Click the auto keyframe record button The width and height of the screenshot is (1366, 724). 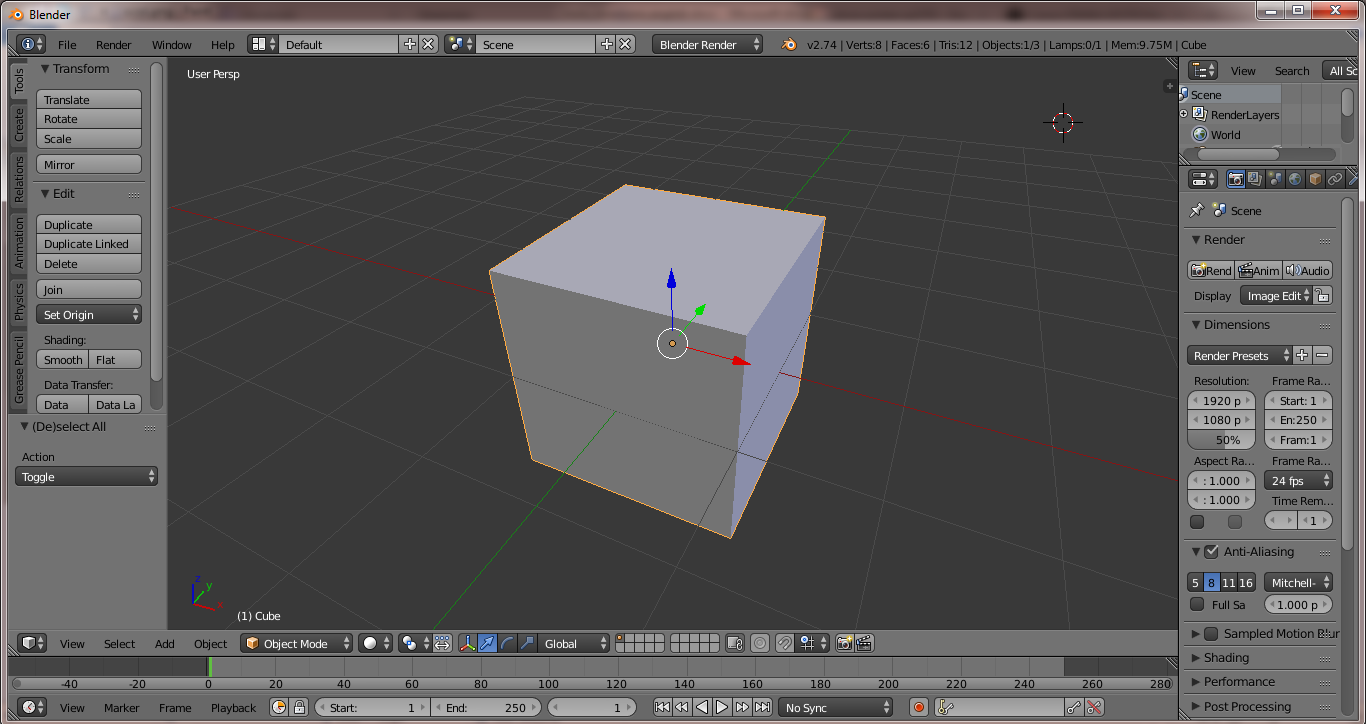(x=920, y=707)
